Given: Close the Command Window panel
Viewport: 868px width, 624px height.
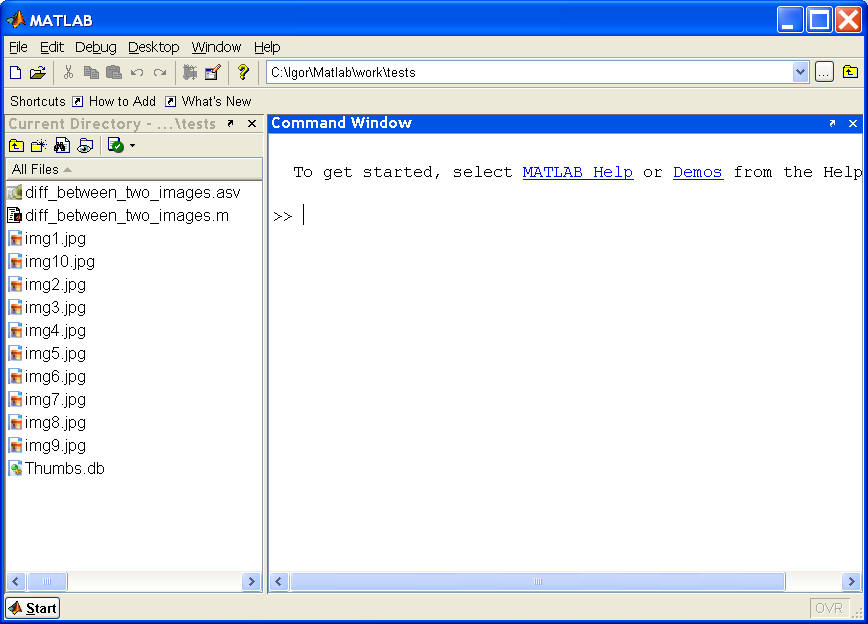Looking at the screenshot, I should tap(853, 123).
